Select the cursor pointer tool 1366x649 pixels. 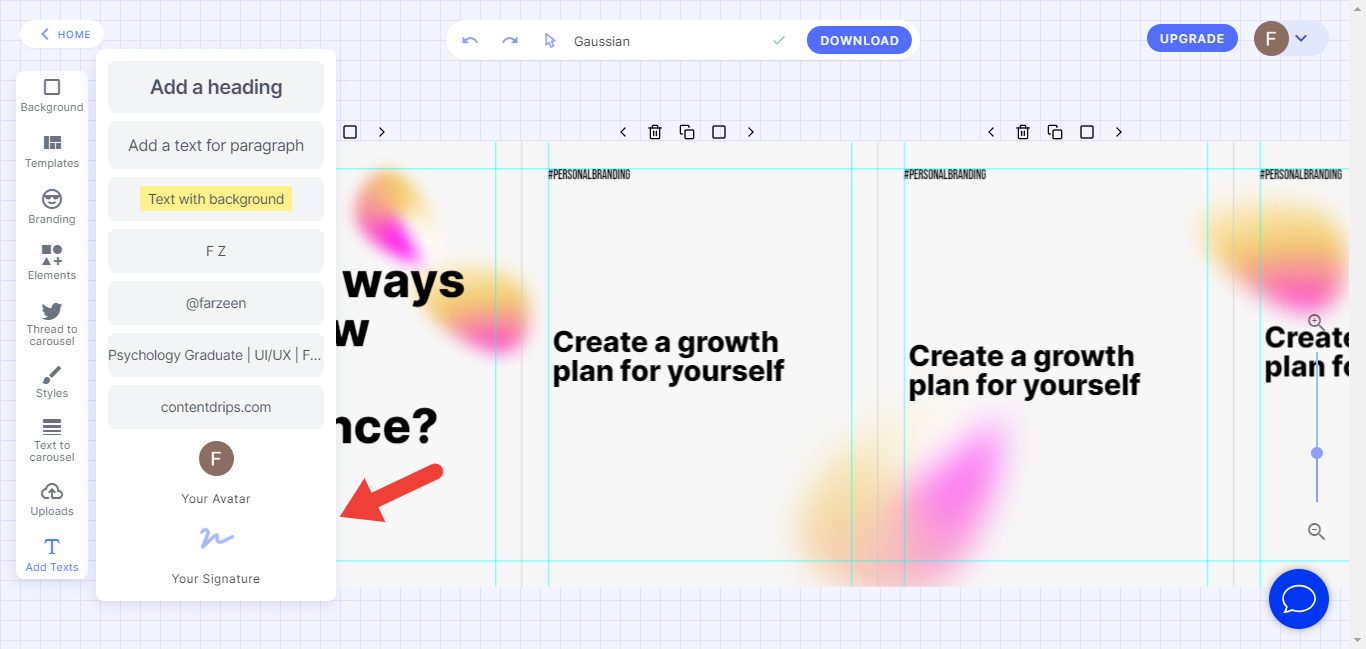click(x=549, y=41)
